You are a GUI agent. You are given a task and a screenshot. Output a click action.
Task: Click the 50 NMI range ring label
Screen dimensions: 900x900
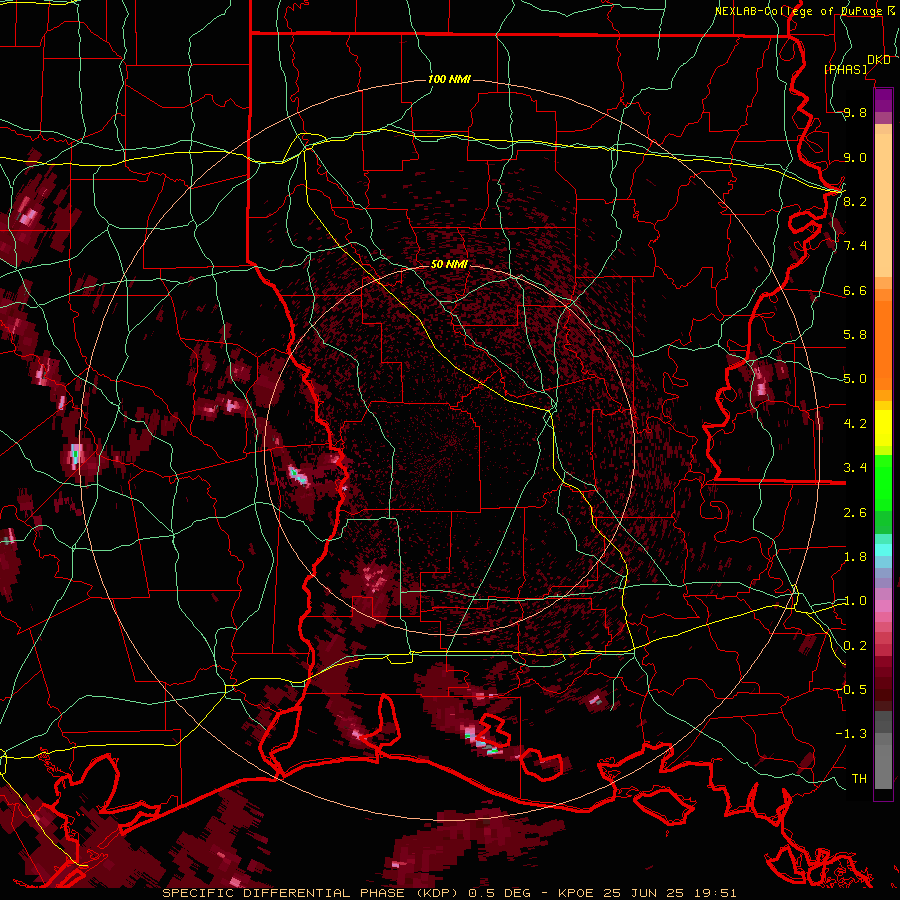point(449,265)
